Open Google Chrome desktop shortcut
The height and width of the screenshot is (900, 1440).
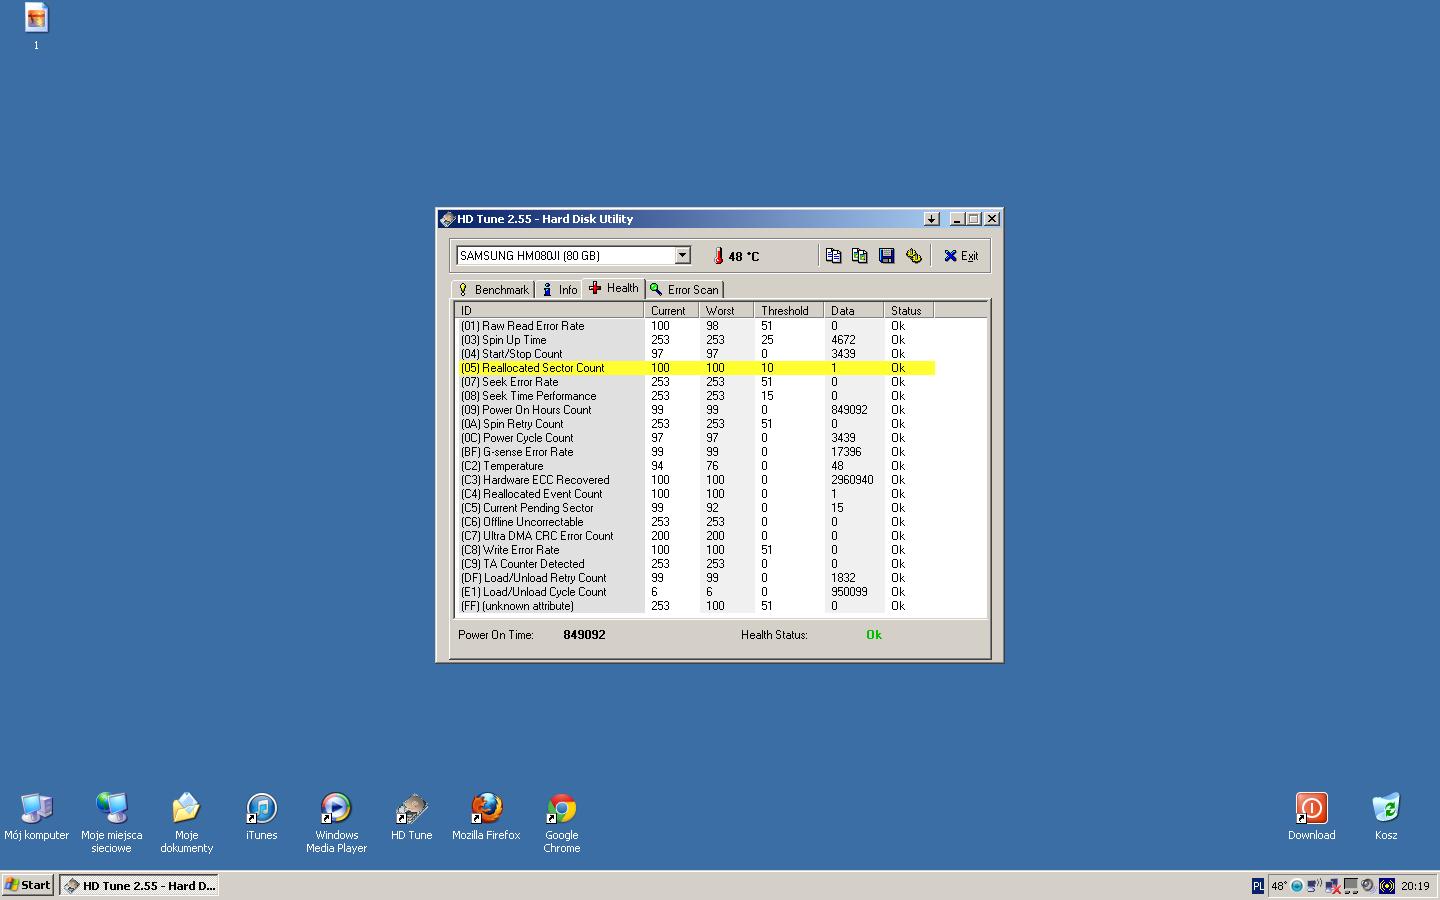562,823
